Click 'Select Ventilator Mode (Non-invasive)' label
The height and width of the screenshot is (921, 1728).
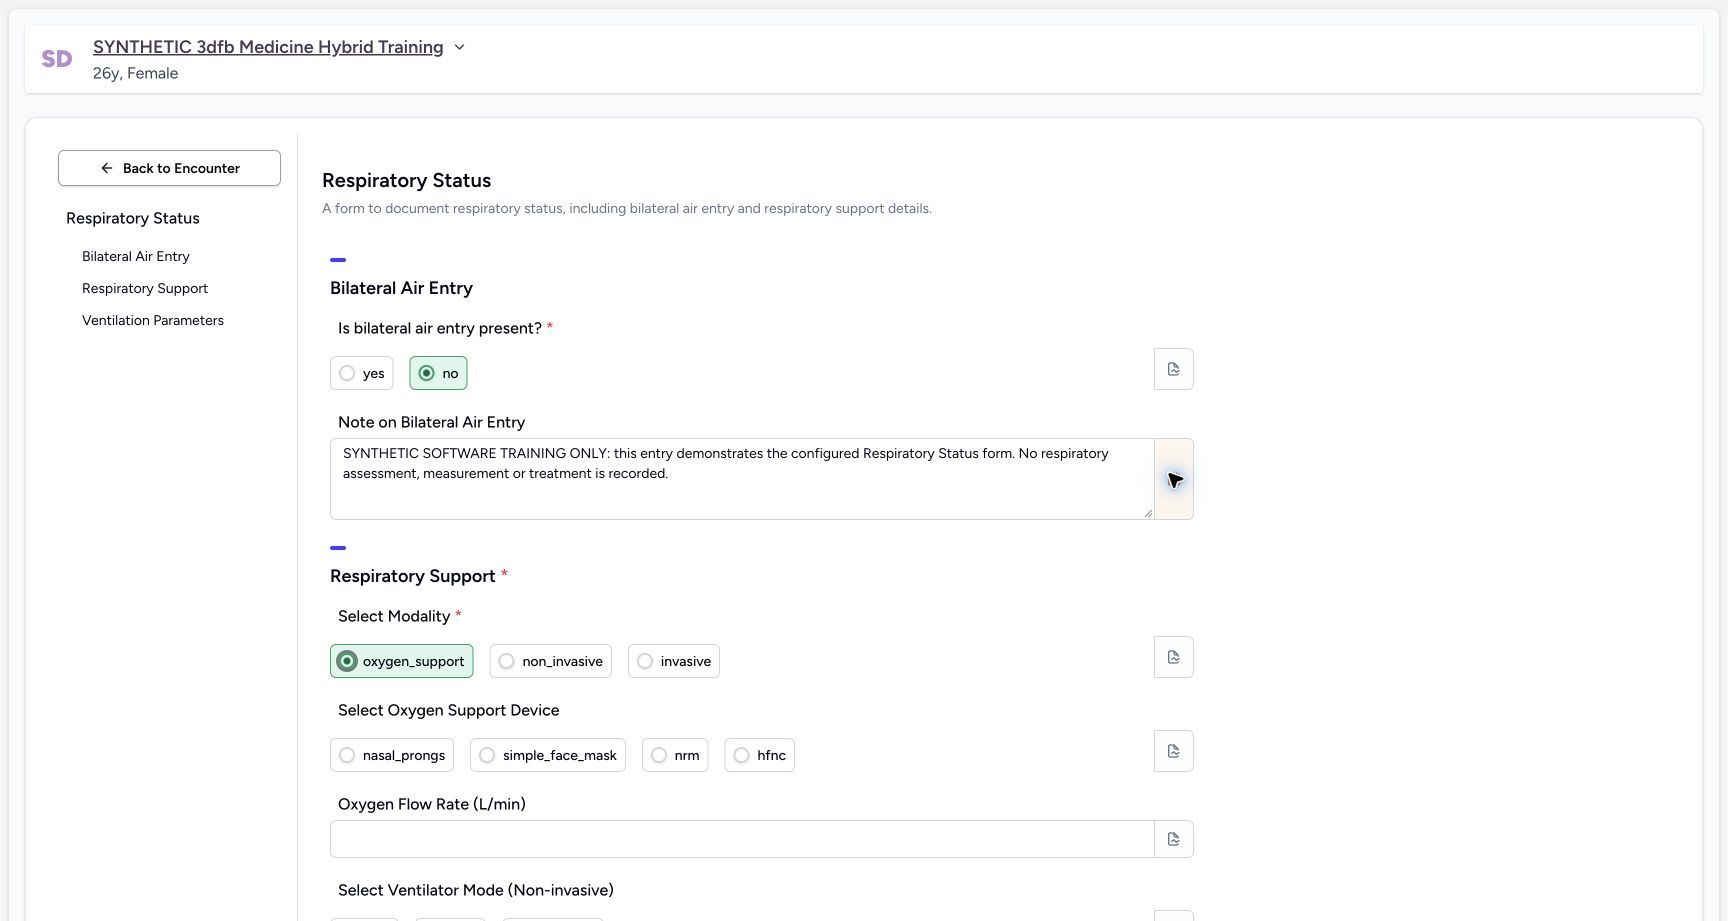coord(476,890)
